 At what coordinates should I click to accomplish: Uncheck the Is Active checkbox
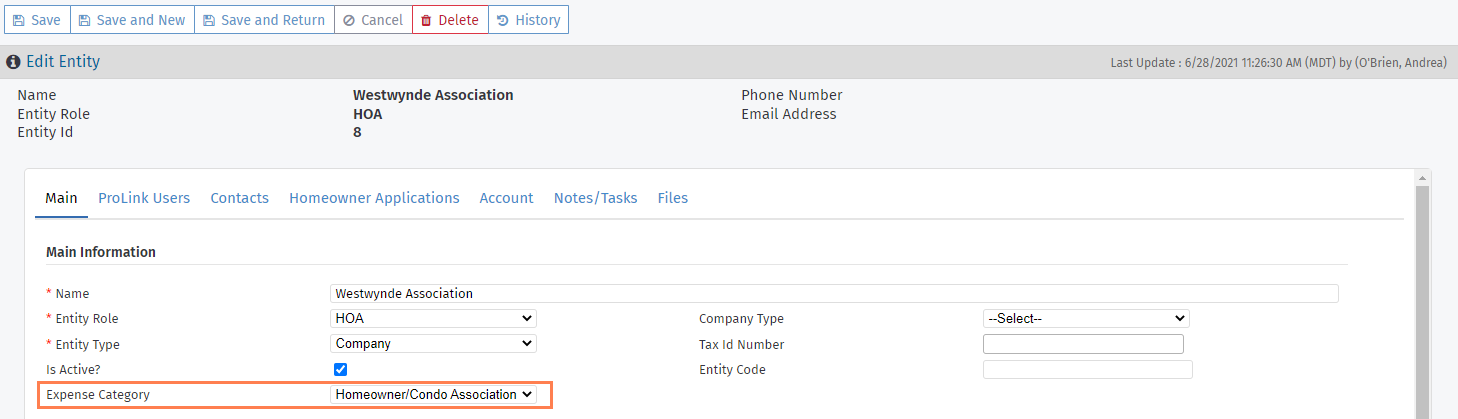pyautogui.click(x=341, y=369)
